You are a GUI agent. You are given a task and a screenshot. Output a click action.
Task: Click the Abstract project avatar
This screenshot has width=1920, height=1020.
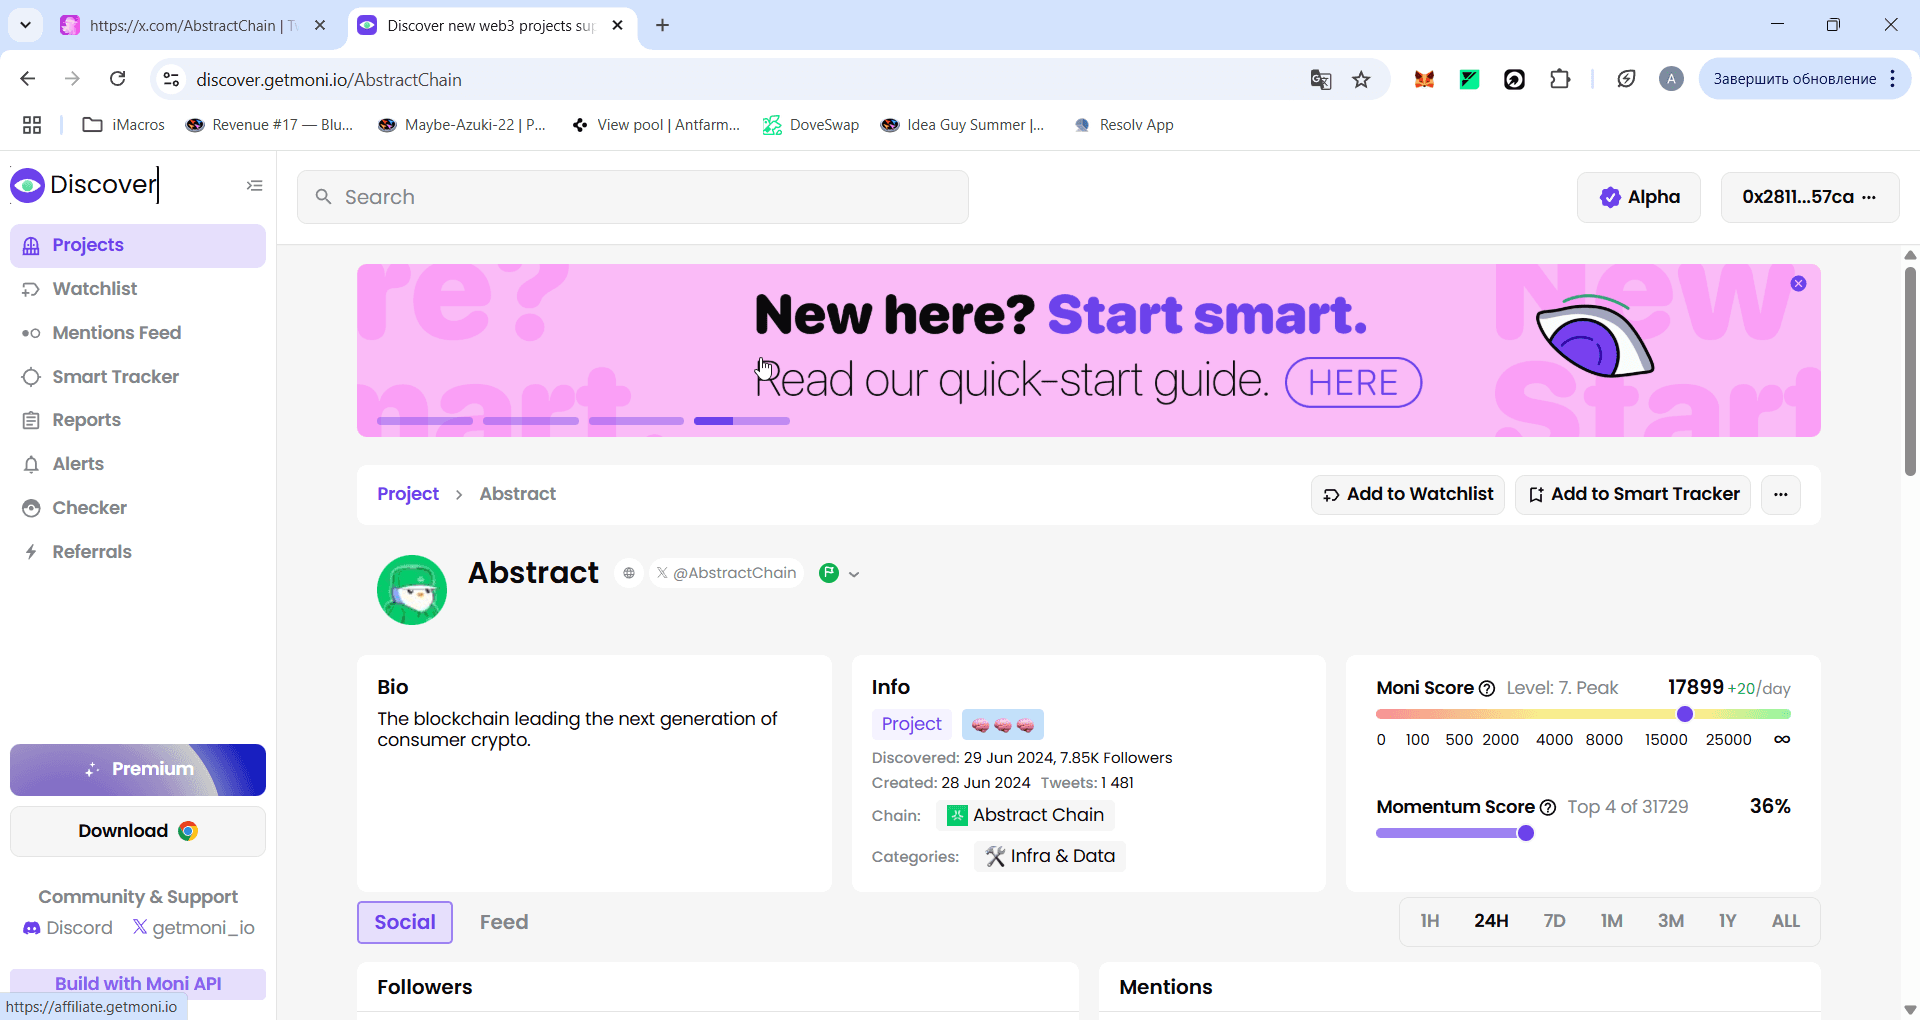click(x=412, y=590)
